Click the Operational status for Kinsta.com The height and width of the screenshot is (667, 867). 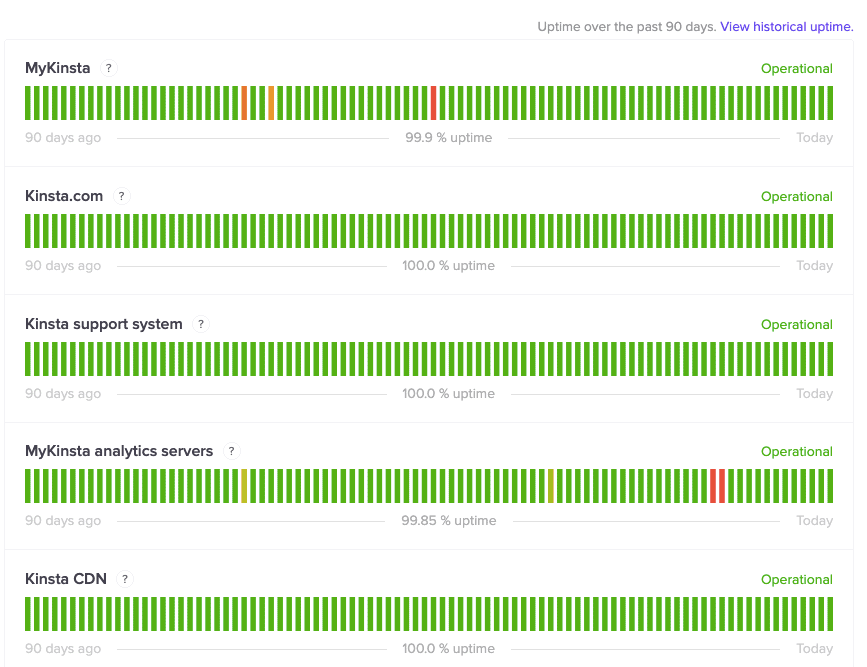pyautogui.click(x=797, y=196)
